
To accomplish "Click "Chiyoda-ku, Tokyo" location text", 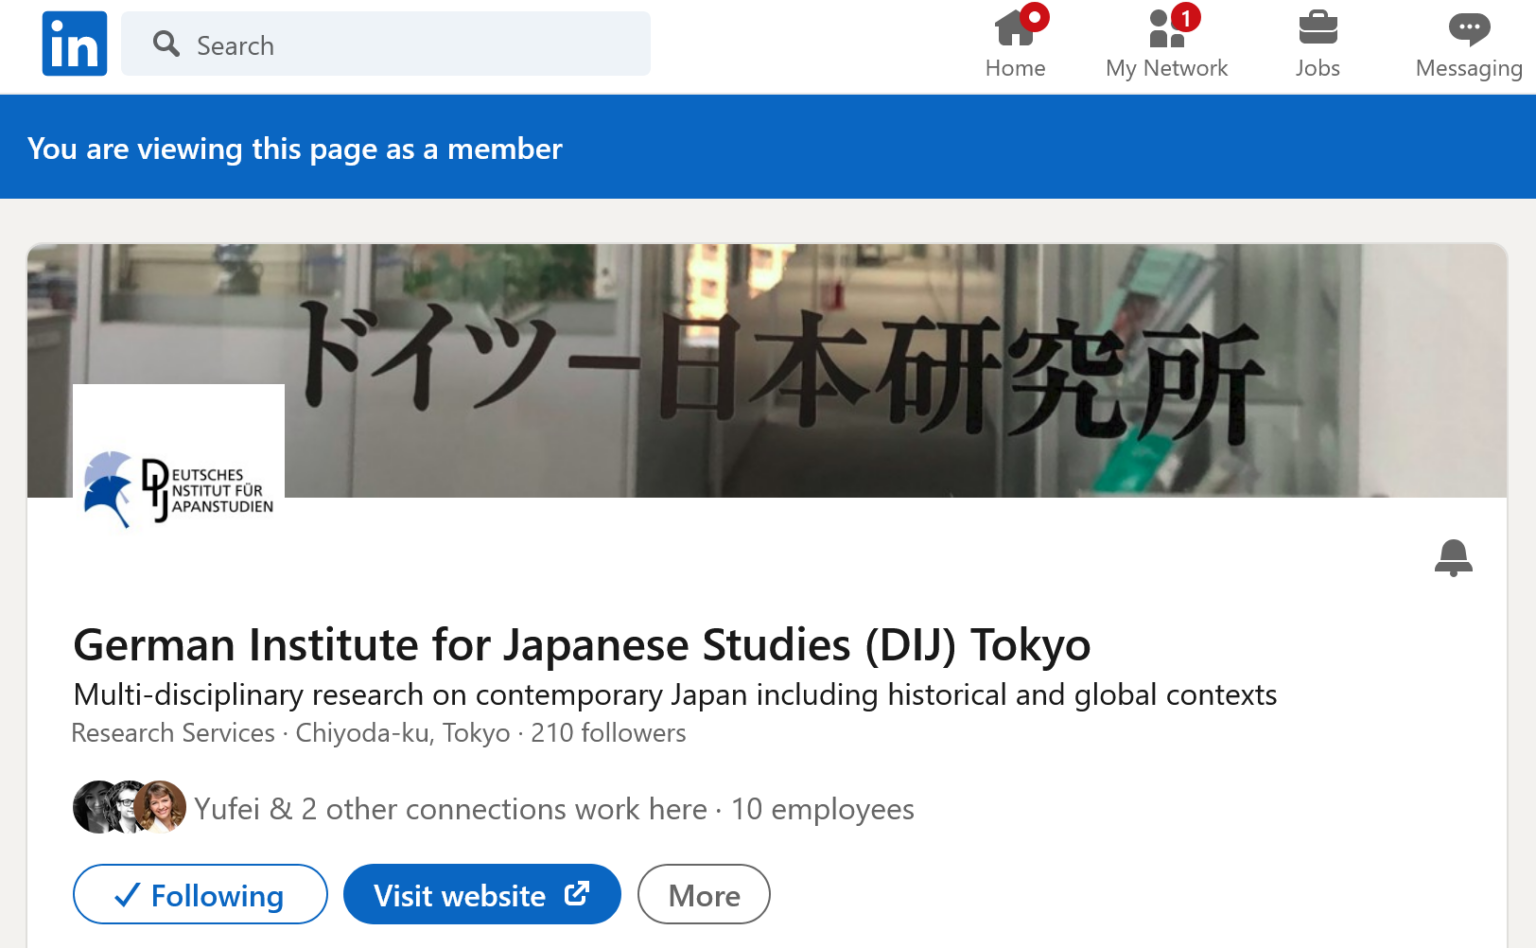I will pyautogui.click(x=403, y=733).
